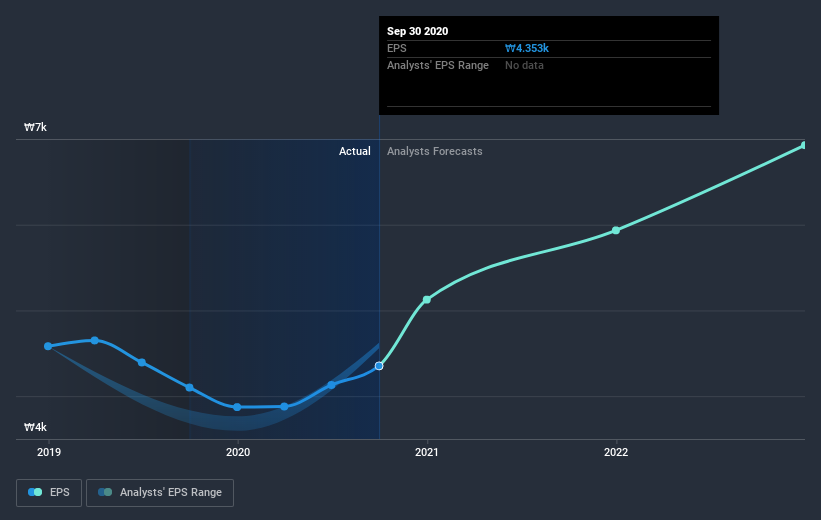Select the Sep 30 2020 highlighted data point
This screenshot has height=520, width=821.
pyautogui.click(x=379, y=366)
